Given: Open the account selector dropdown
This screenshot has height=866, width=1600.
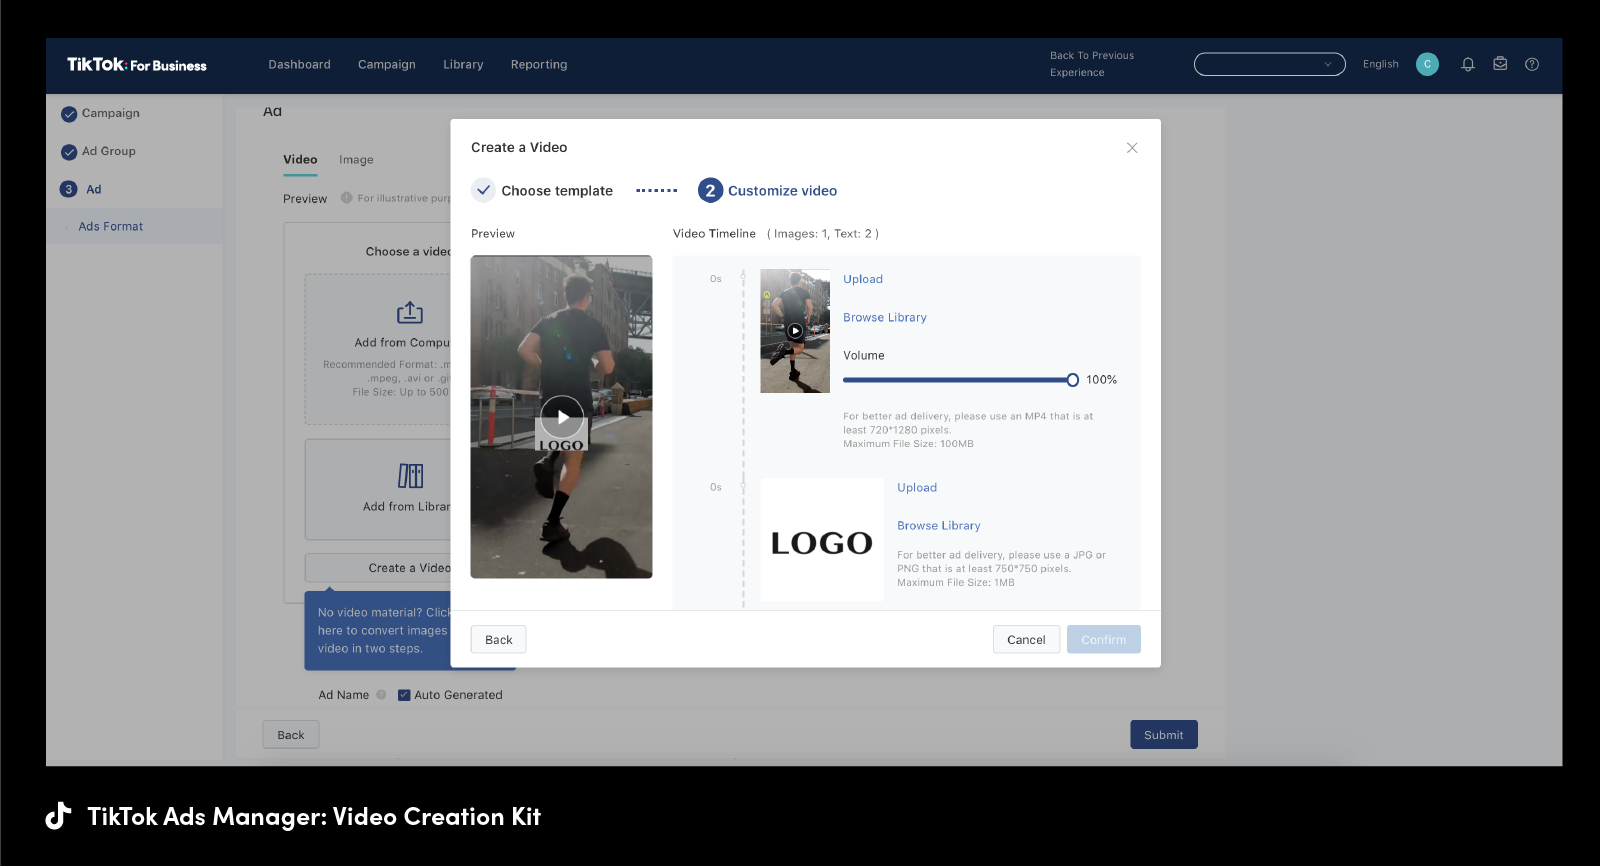Looking at the screenshot, I should (x=1269, y=64).
